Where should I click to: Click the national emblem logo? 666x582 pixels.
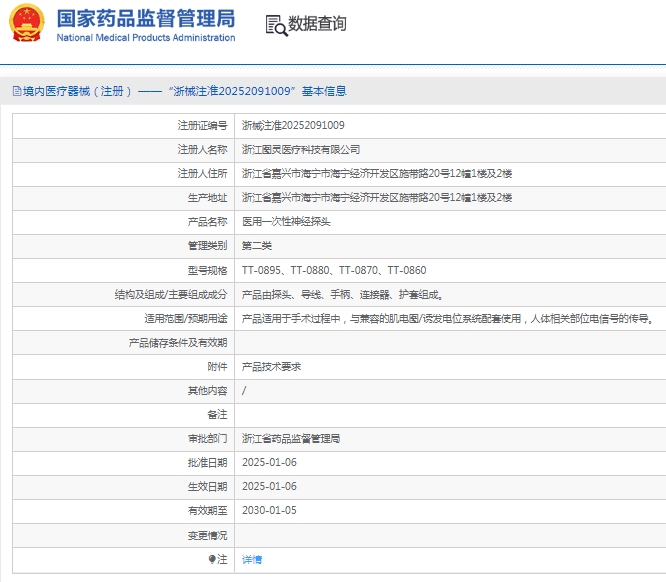pyautogui.click(x=26, y=23)
